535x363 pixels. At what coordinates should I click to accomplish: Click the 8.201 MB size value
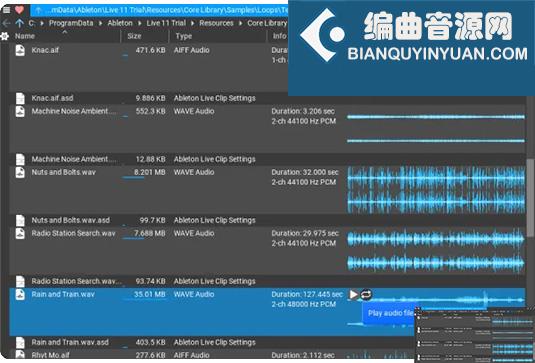click(150, 172)
